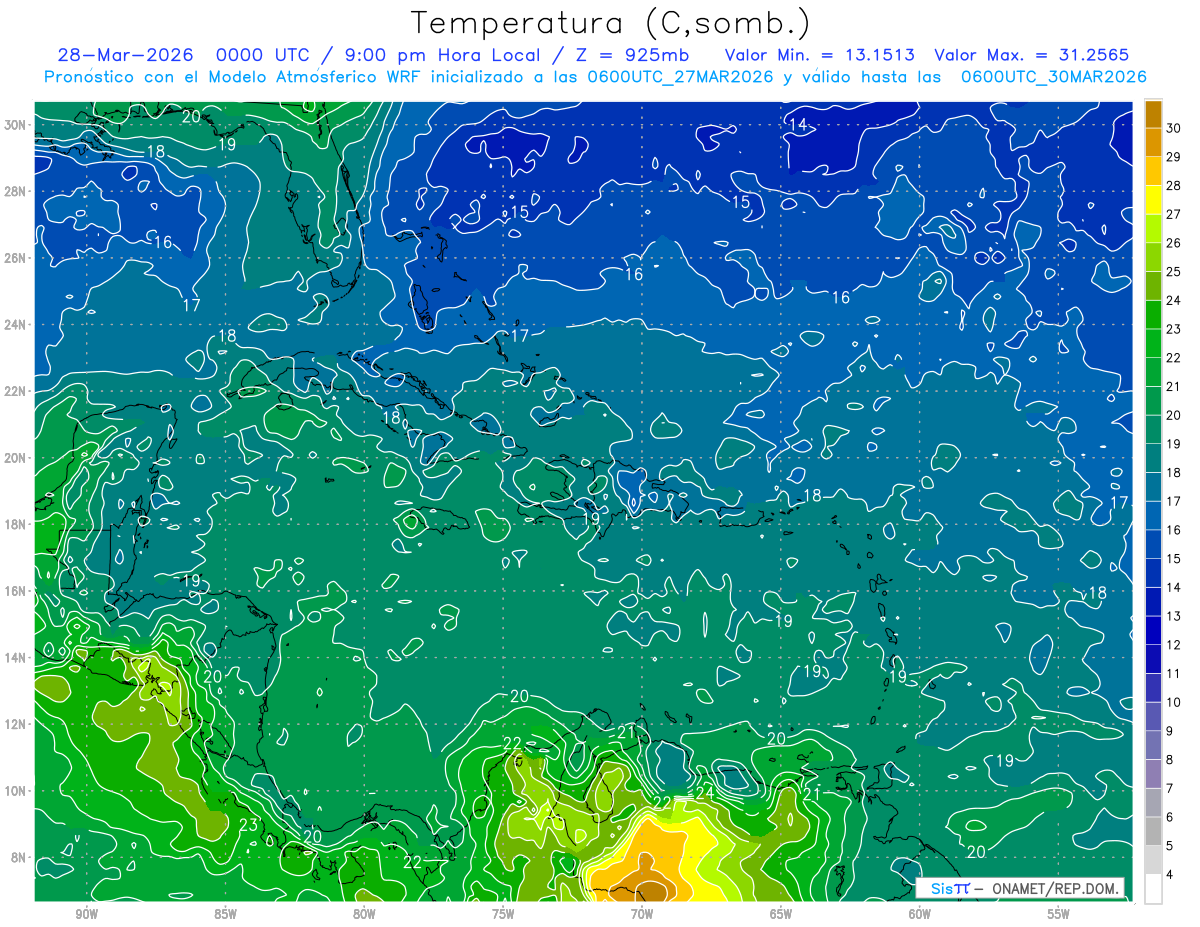This screenshot has height=927, width=1200.
Task: Click the orange 30 degree color swatch
Action: click(1153, 113)
